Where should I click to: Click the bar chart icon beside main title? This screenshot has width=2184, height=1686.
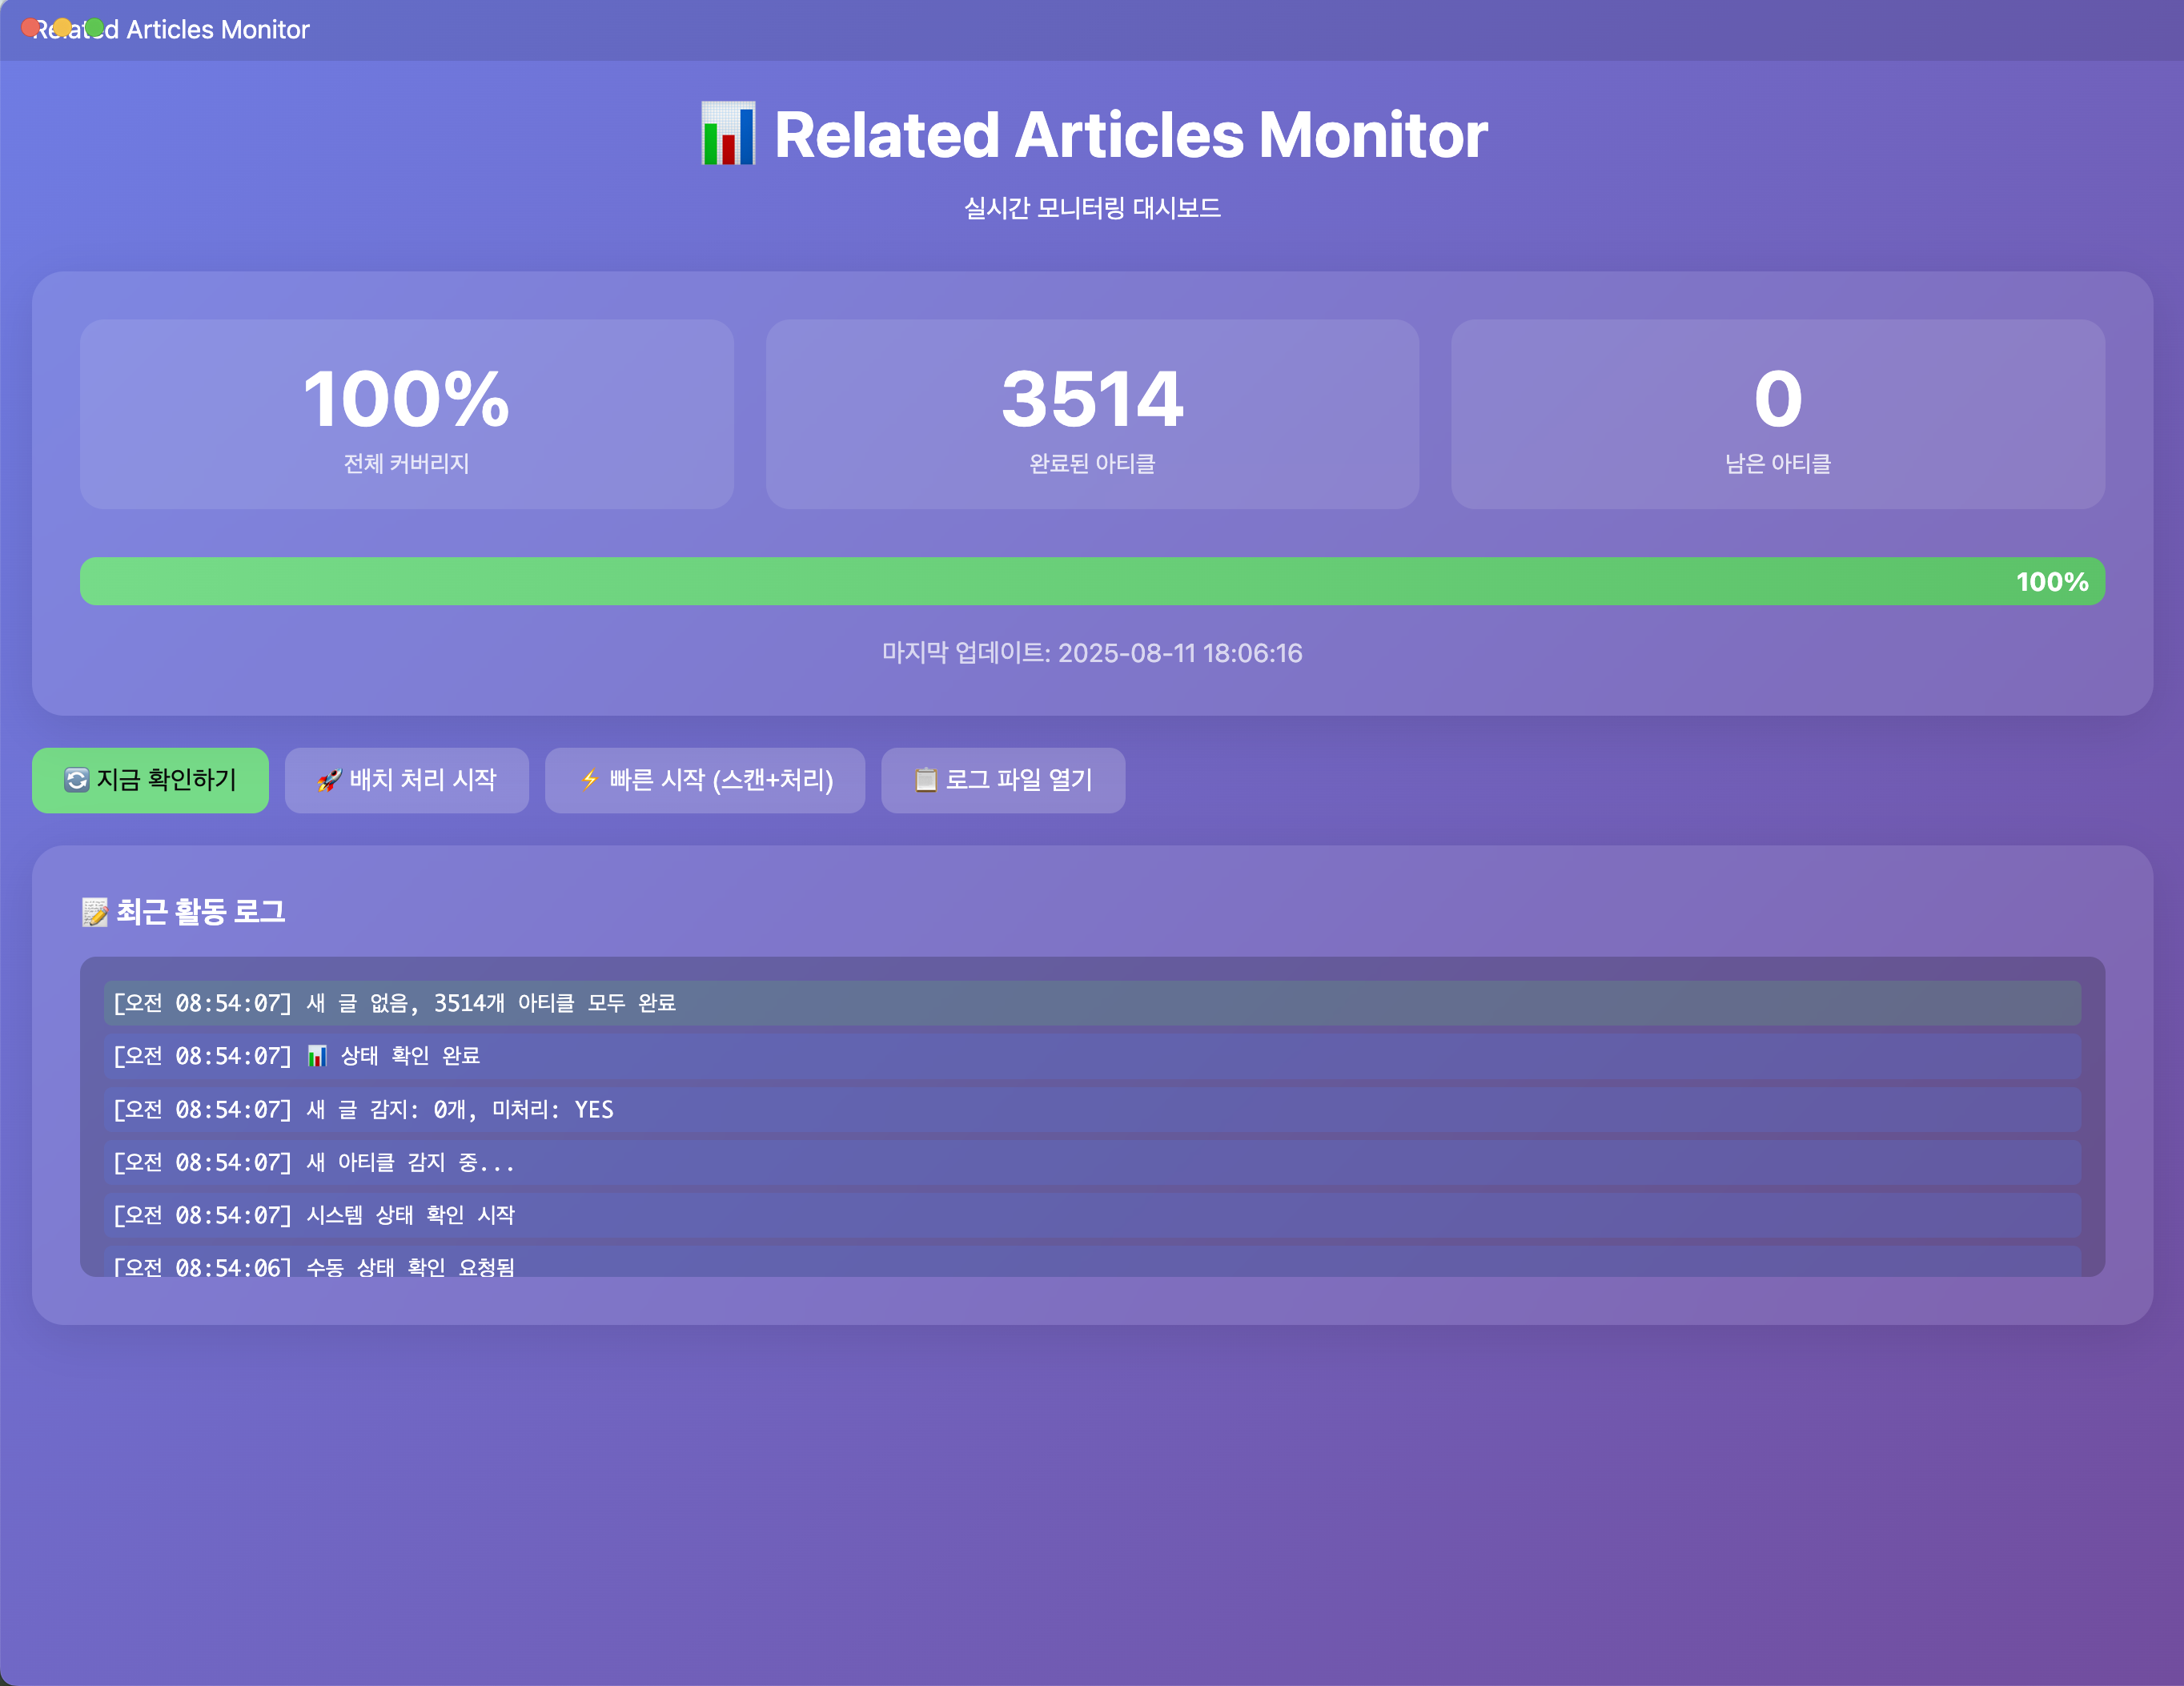(728, 134)
